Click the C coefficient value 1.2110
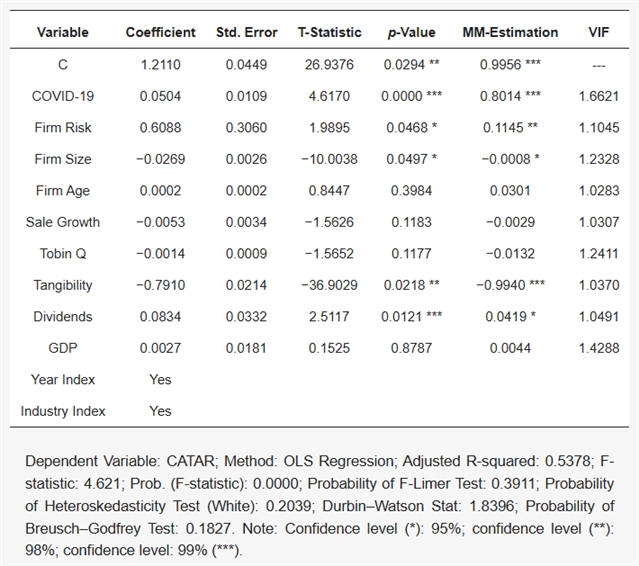Screen dimensions: 639x566 click(160, 65)
